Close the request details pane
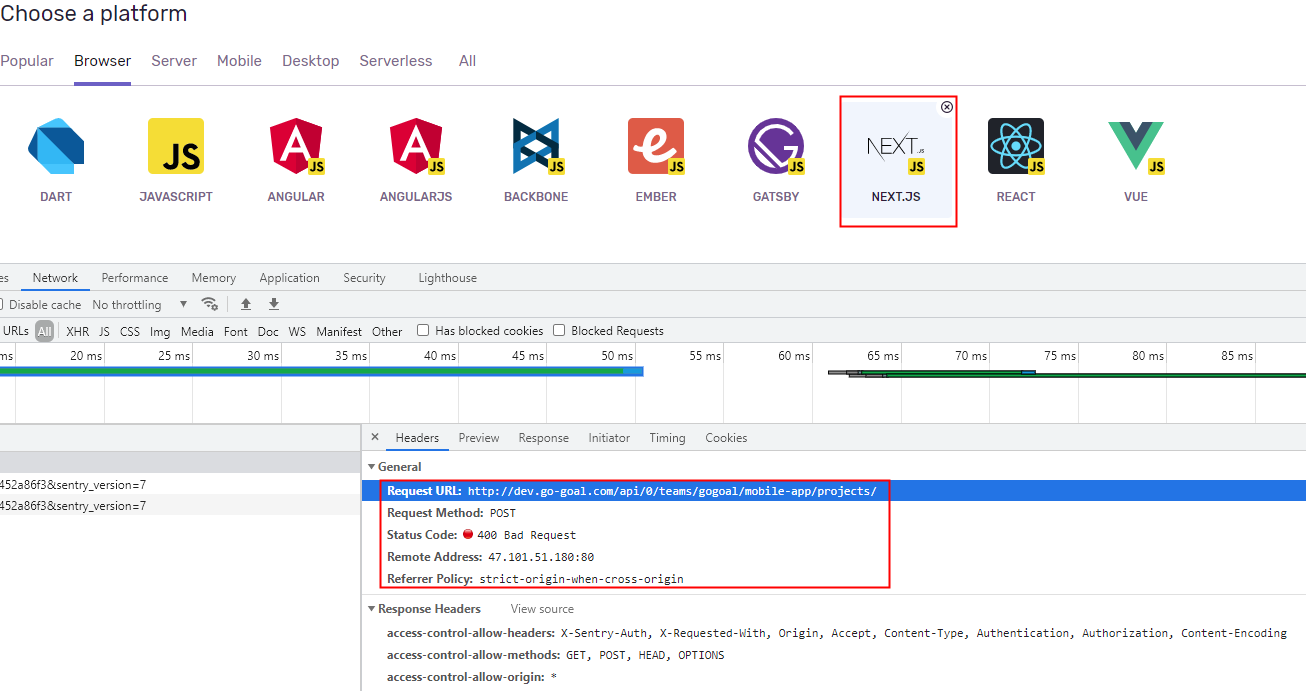The height and width of the screenshot is (691, 1306). pyautogui.click(x=375, y=437)
